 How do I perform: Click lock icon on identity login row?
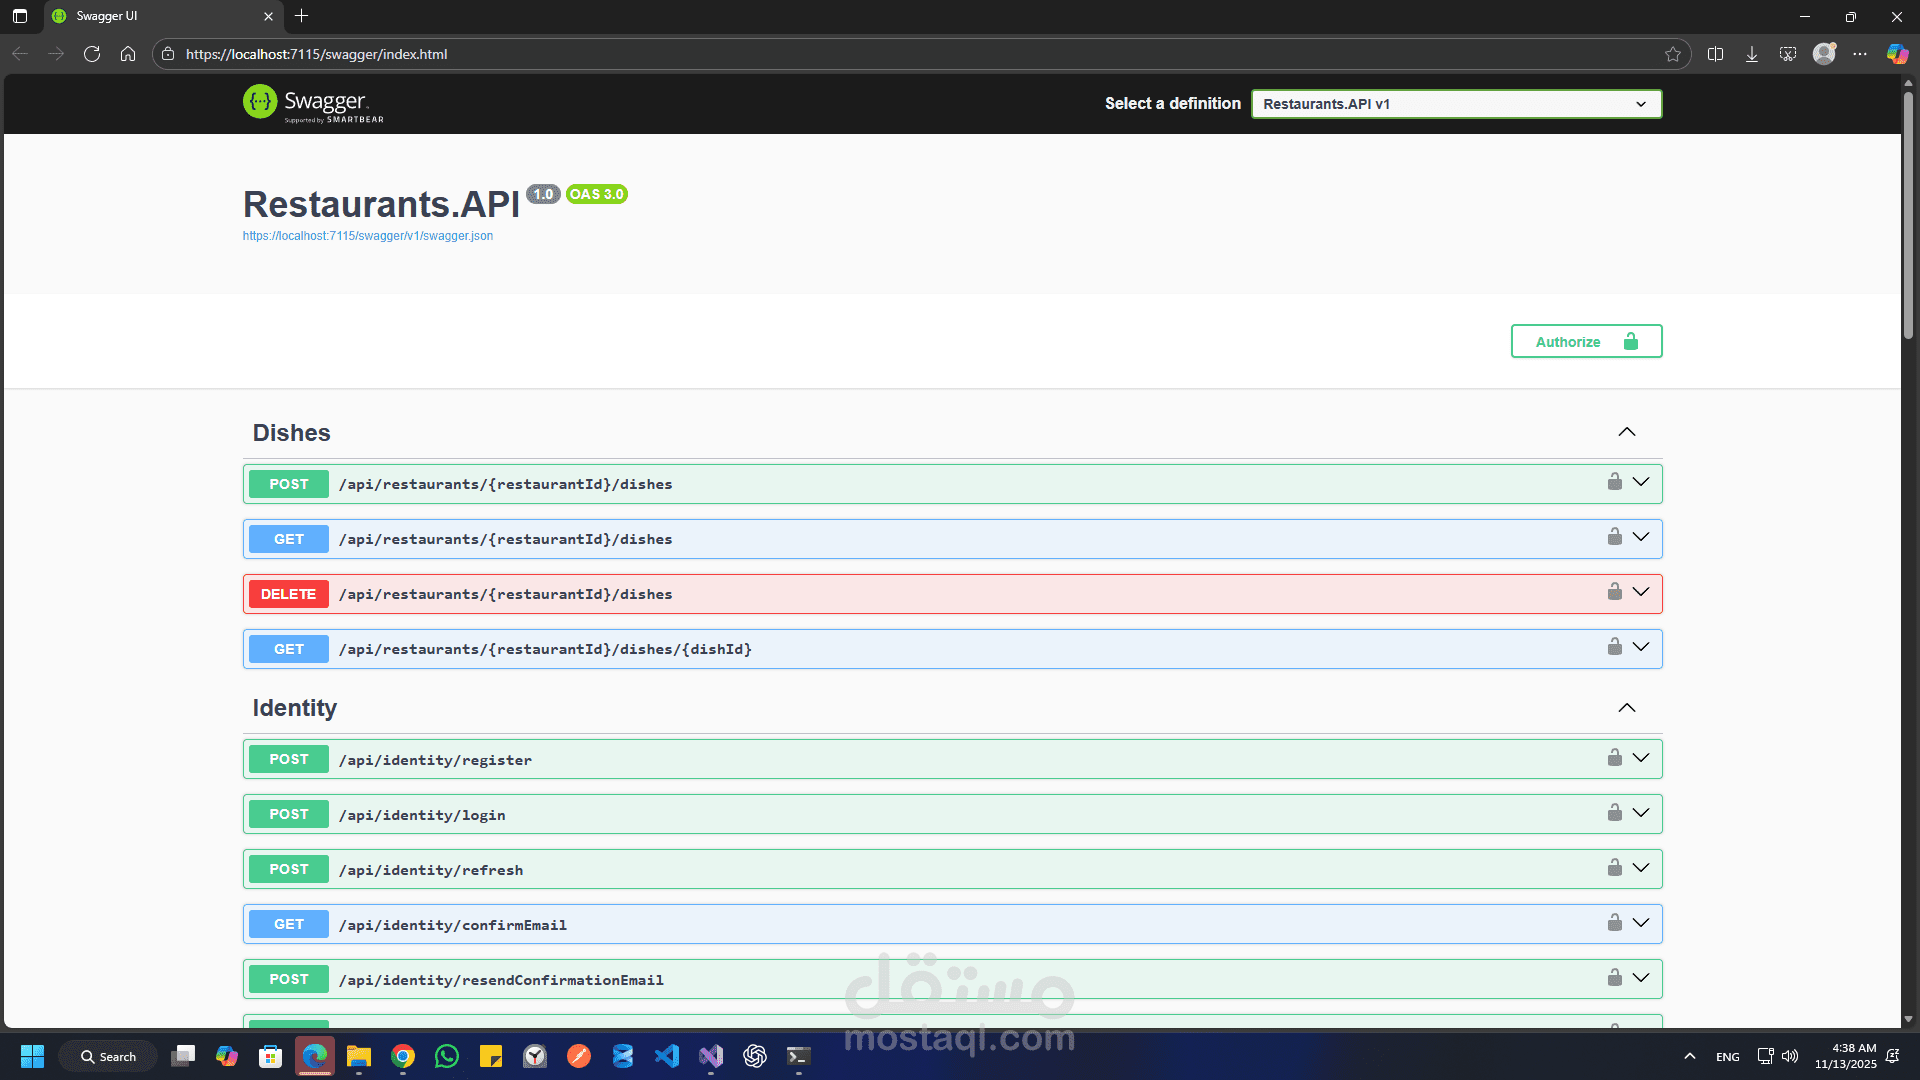[x=1614, y=813]
